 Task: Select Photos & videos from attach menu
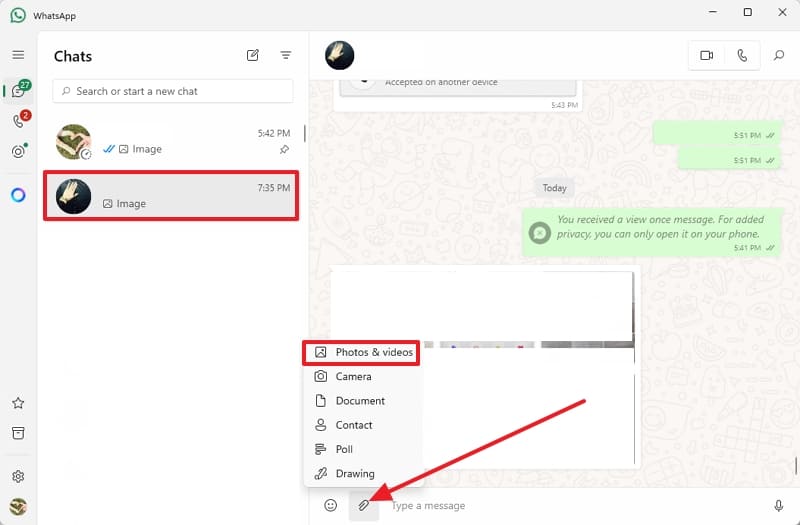(361, 352)
